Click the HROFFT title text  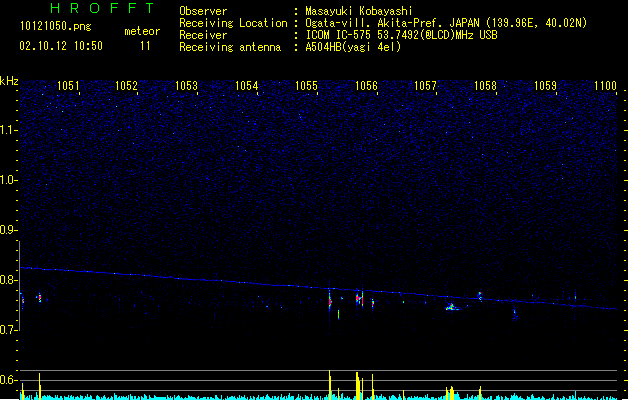[102, 8]
